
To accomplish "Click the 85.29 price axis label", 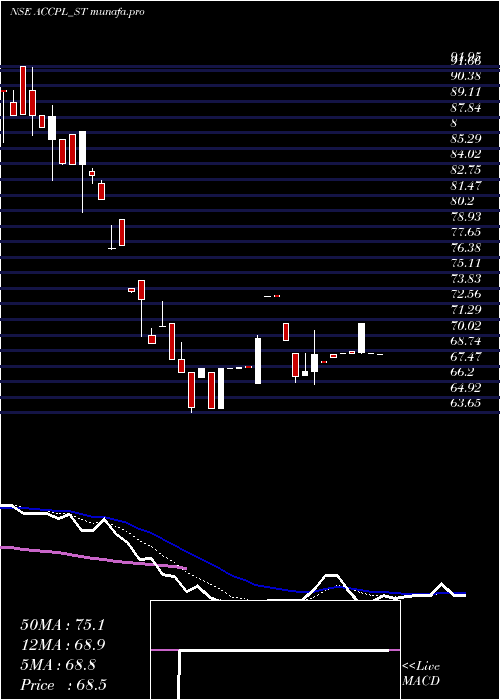I will click(466, 139).
